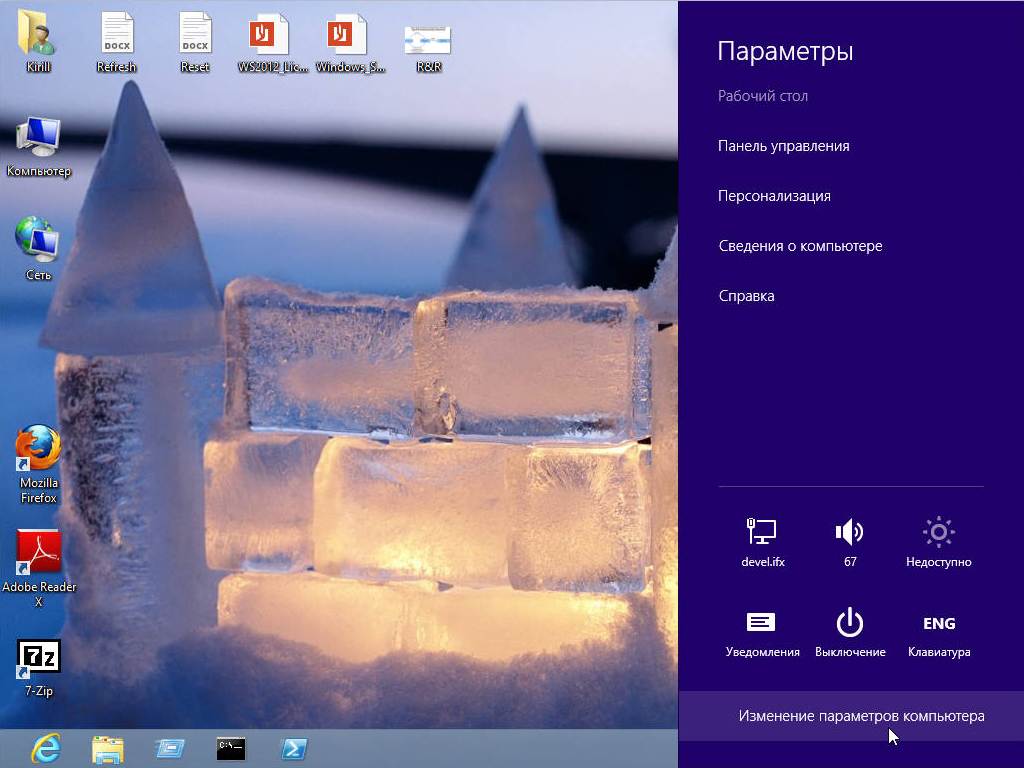Start Windows PowerShell from the taskbar

pos(293,748)
